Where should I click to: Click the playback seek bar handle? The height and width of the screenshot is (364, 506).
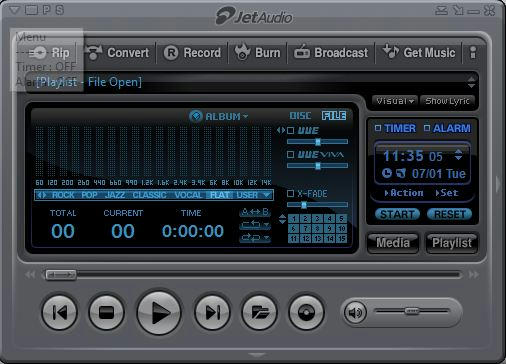coord(61,275)
